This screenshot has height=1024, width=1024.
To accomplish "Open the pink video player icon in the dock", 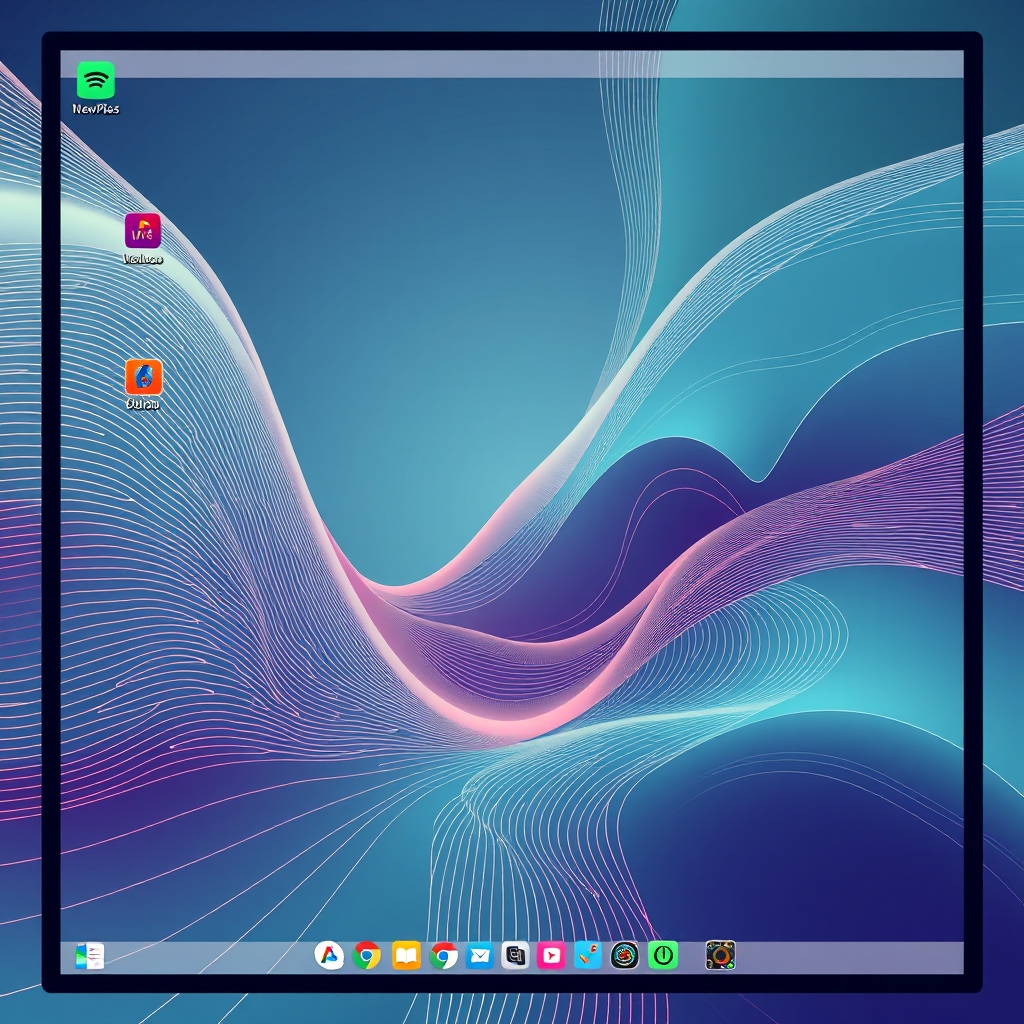I will pos(552,956).
